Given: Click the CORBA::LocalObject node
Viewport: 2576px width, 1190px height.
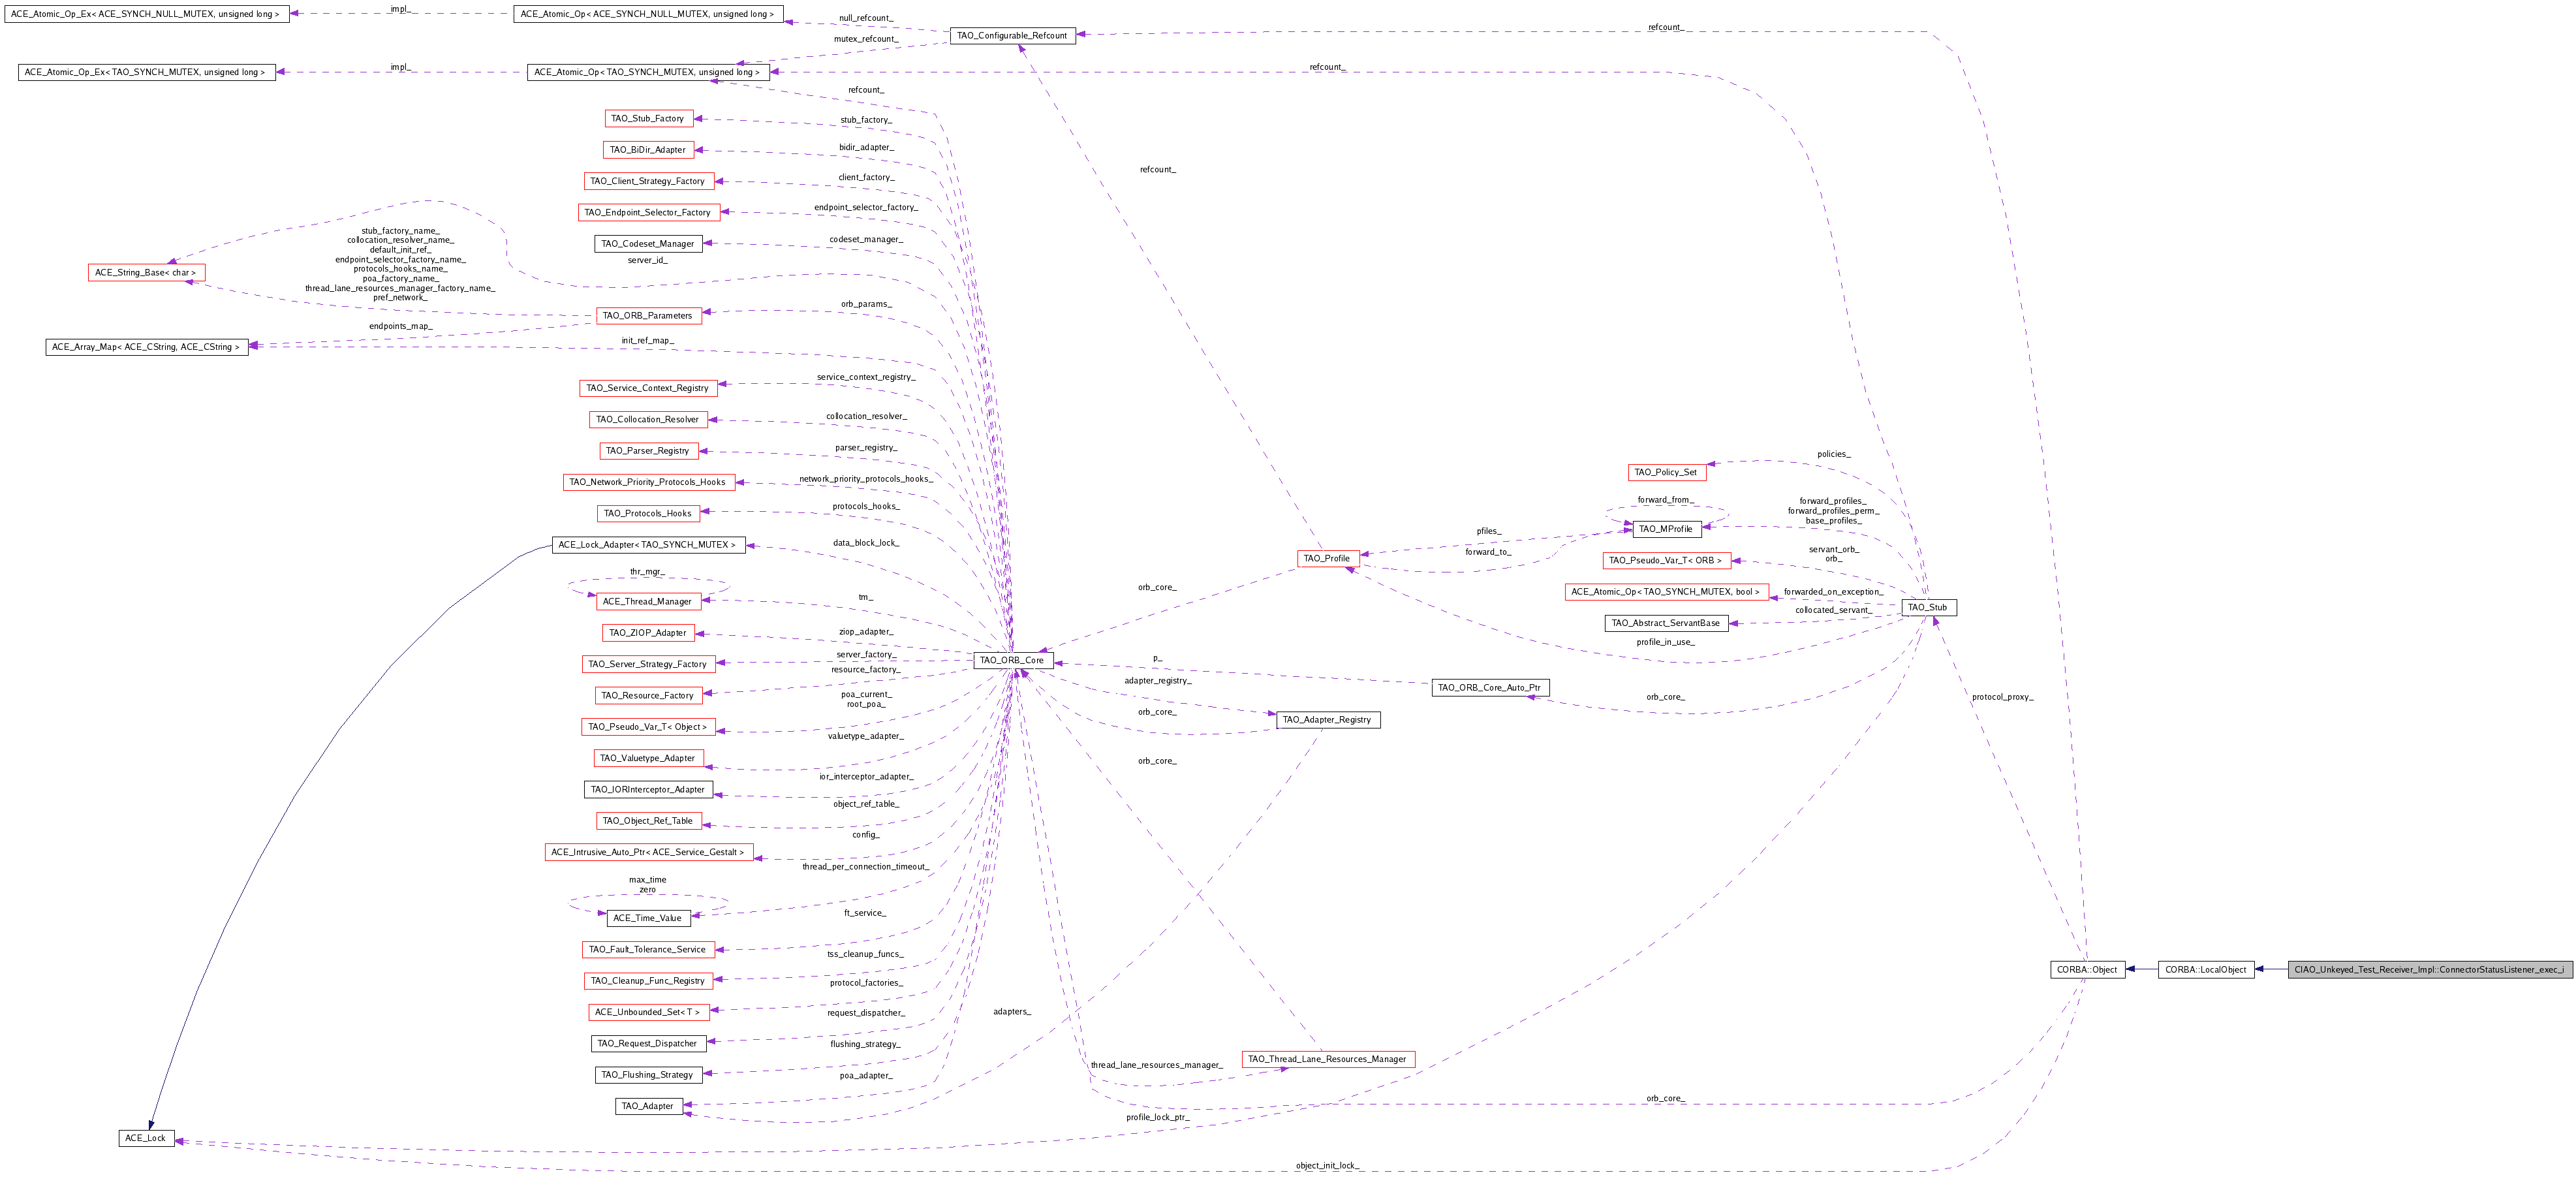Looking at the screenshot, I should point(2206,969).
